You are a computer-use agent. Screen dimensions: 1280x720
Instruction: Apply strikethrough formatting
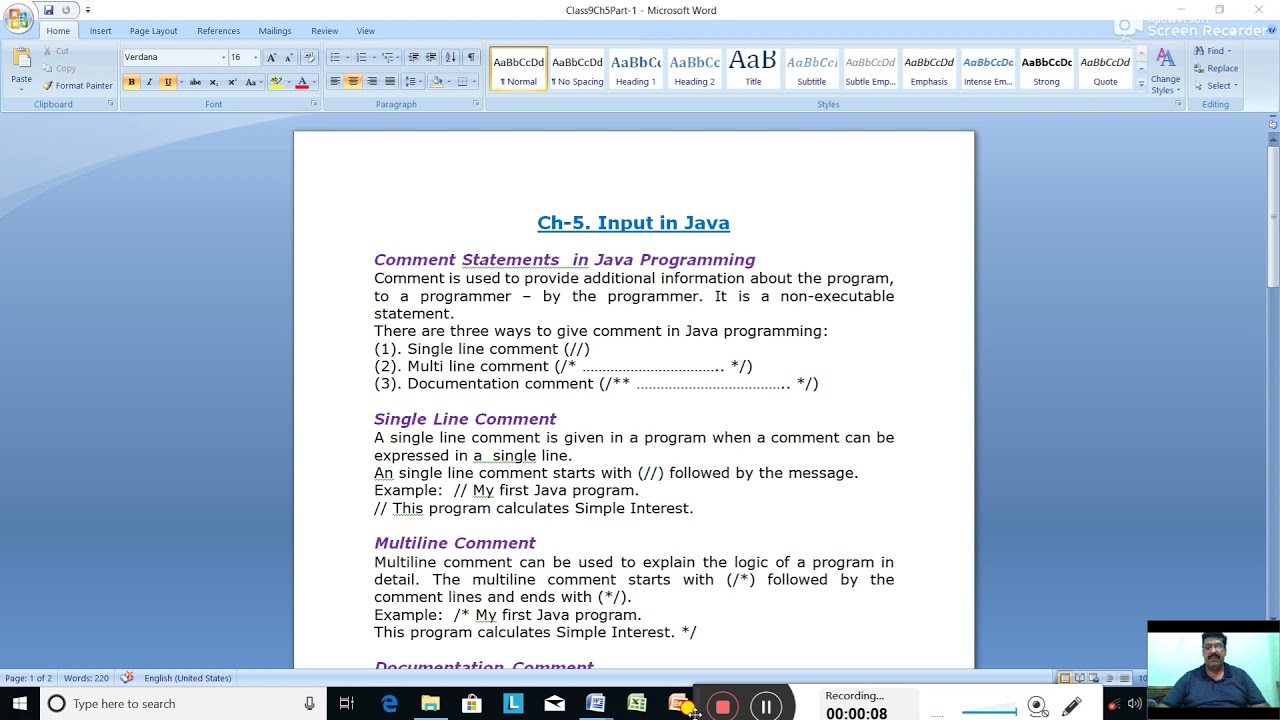point(195,82)
